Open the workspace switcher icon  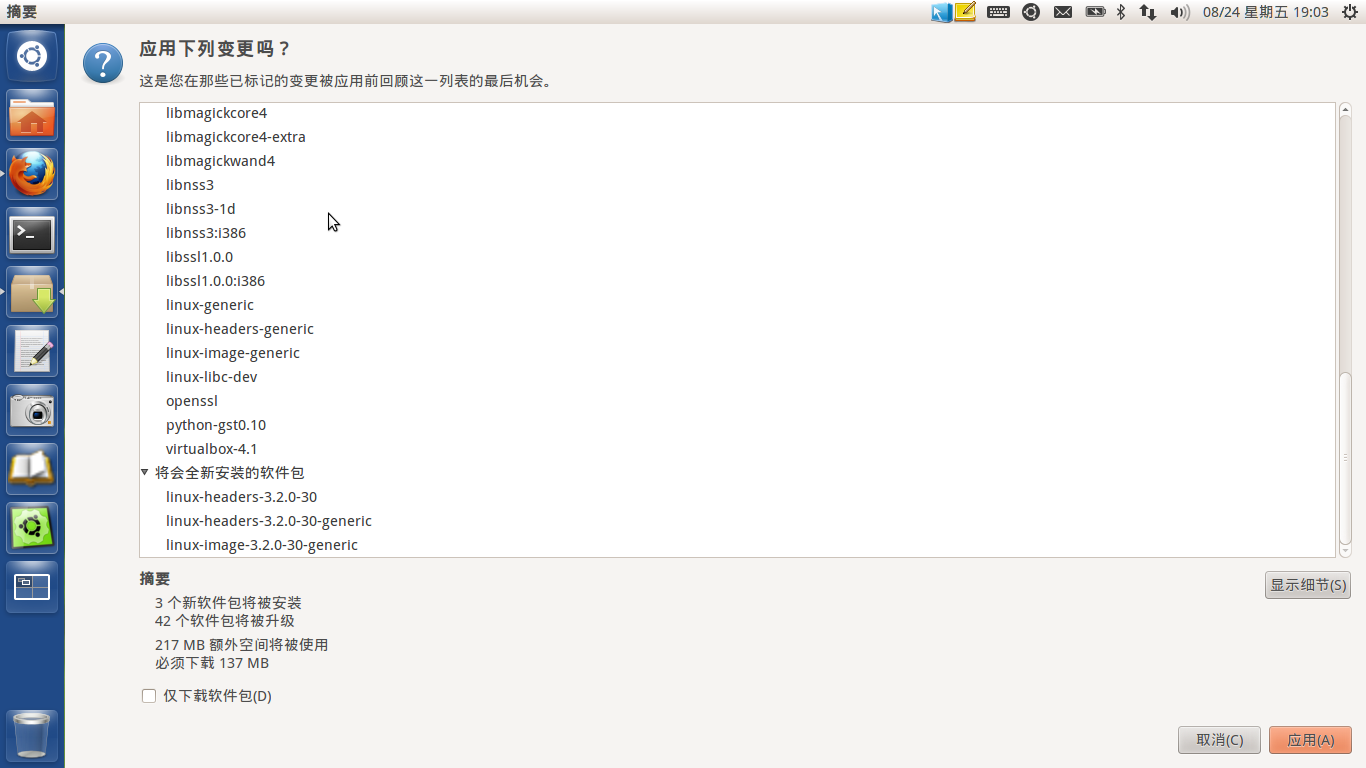point(32,587)
